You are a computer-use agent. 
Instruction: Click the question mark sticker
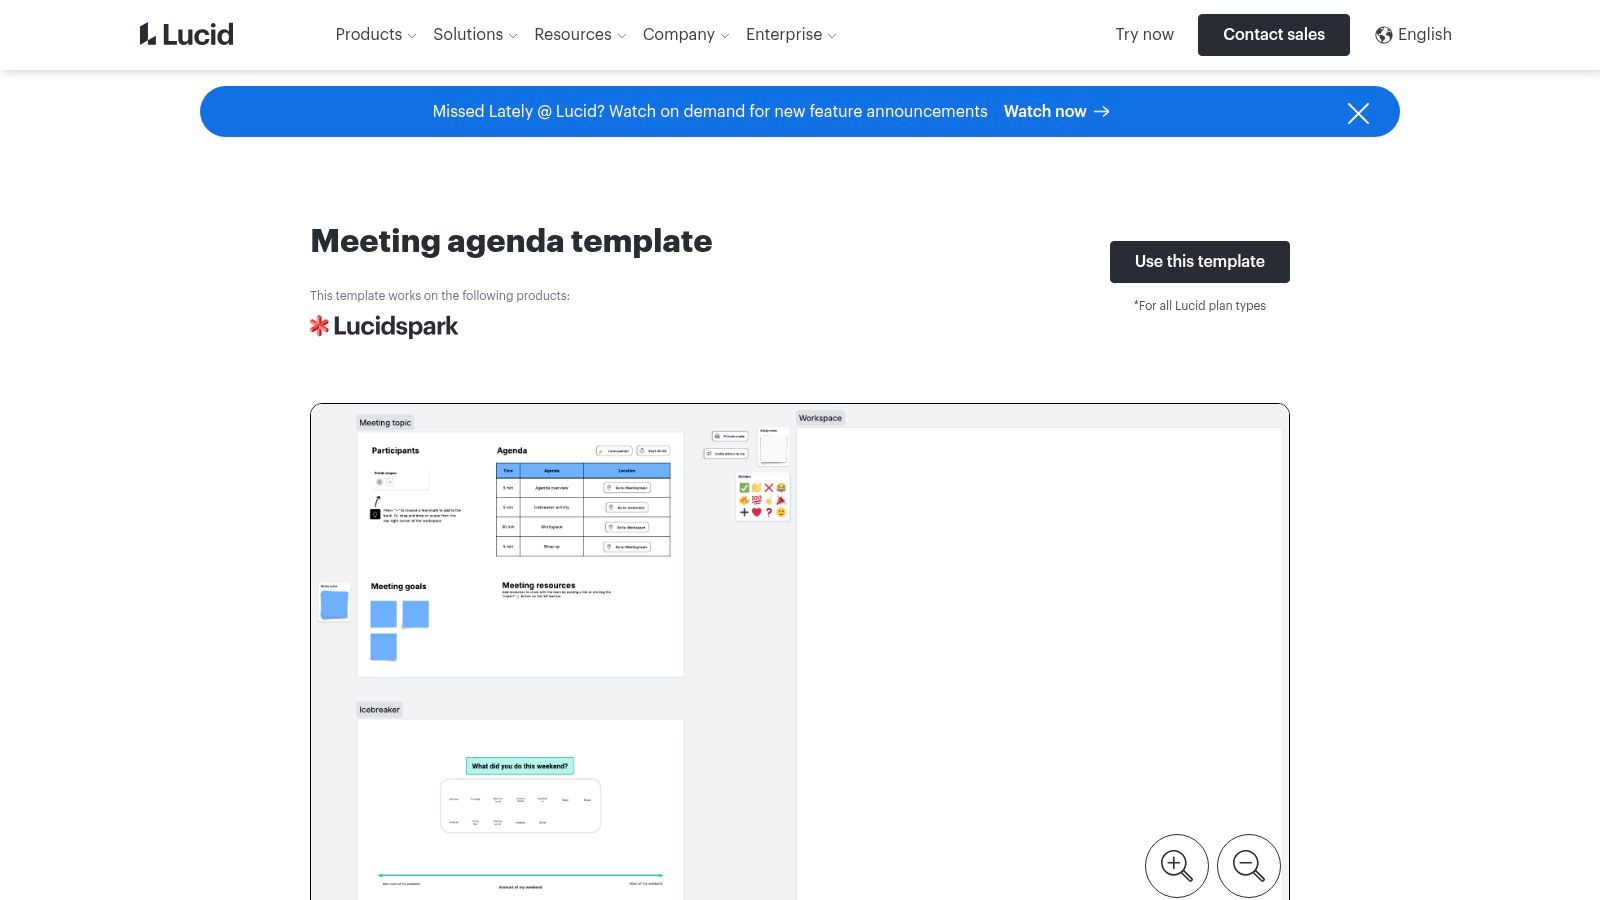(x=769, y=512)
